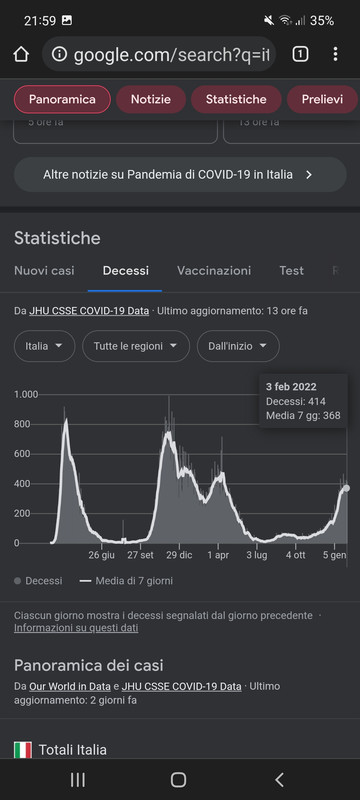Select the Notizie chip
Viewport: 360px width, 800px height.
coord(150,99)
